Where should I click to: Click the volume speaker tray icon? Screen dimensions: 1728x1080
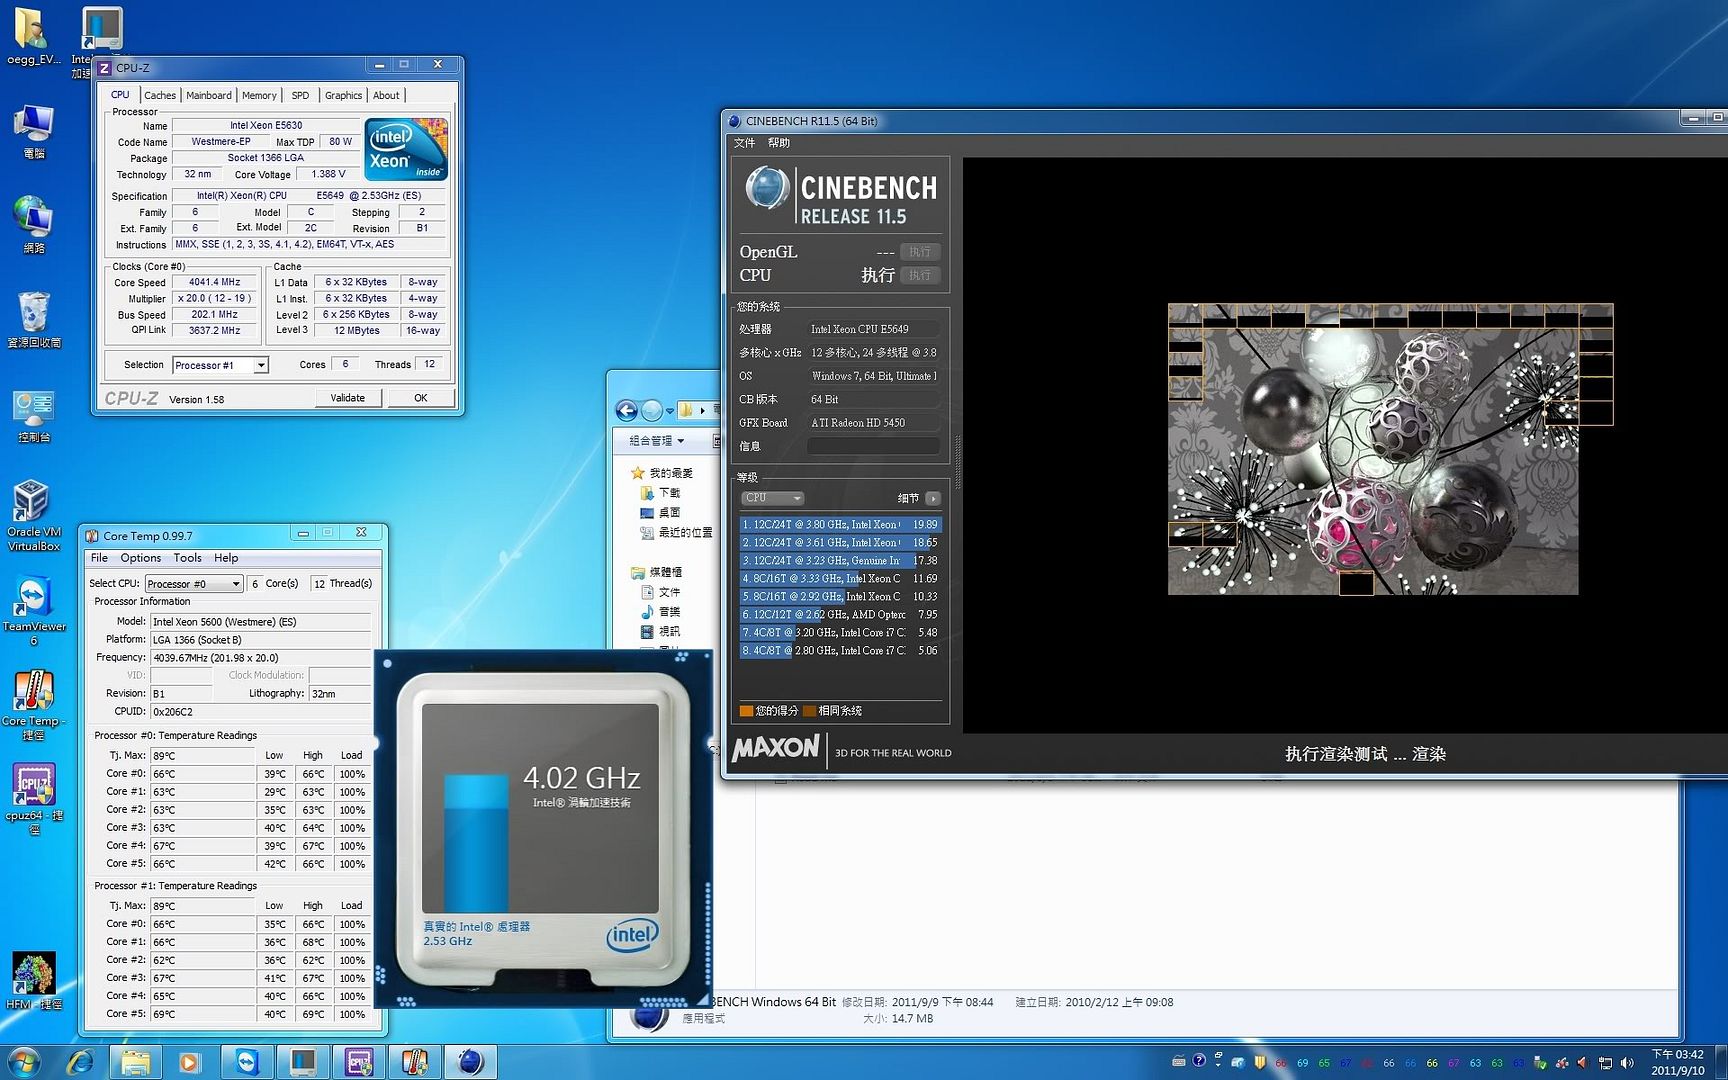[1627, 1063]
